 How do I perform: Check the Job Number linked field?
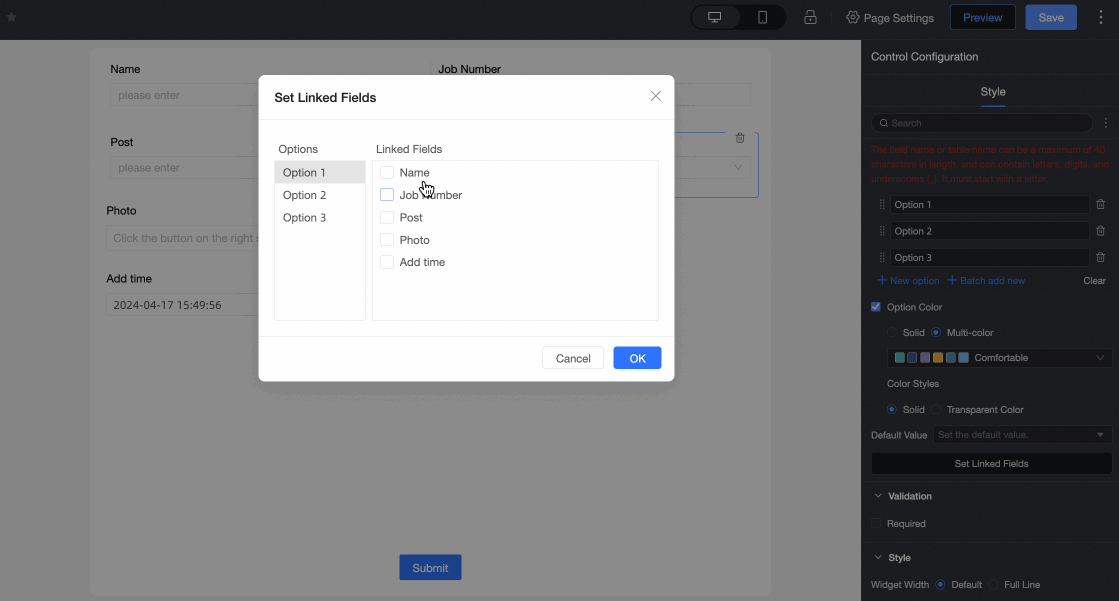(387, 195)
